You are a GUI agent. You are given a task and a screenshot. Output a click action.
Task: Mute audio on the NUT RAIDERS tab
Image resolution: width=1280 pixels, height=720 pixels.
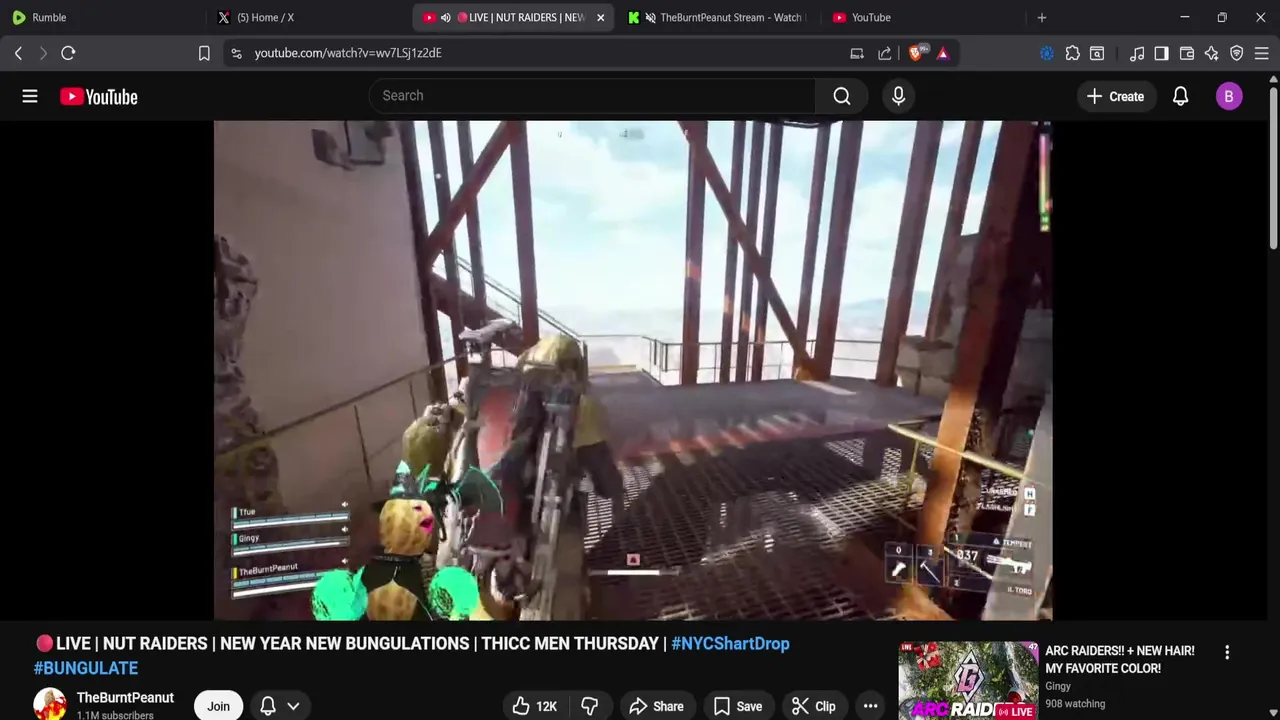tap(445, 17)
